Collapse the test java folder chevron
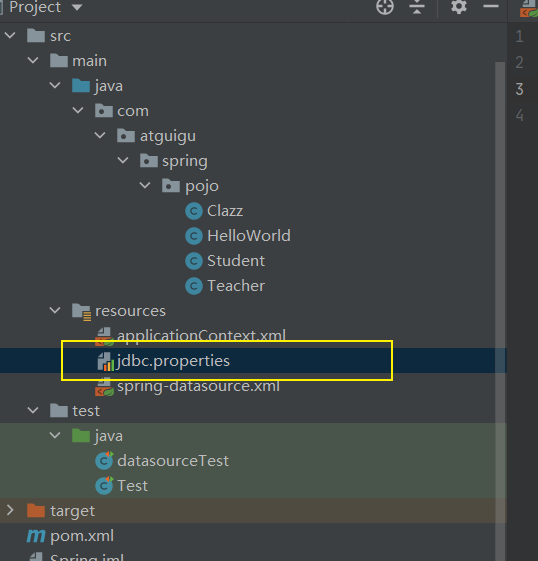The width and height of the screenshot is (538, 561). click(x=55, y=435)
